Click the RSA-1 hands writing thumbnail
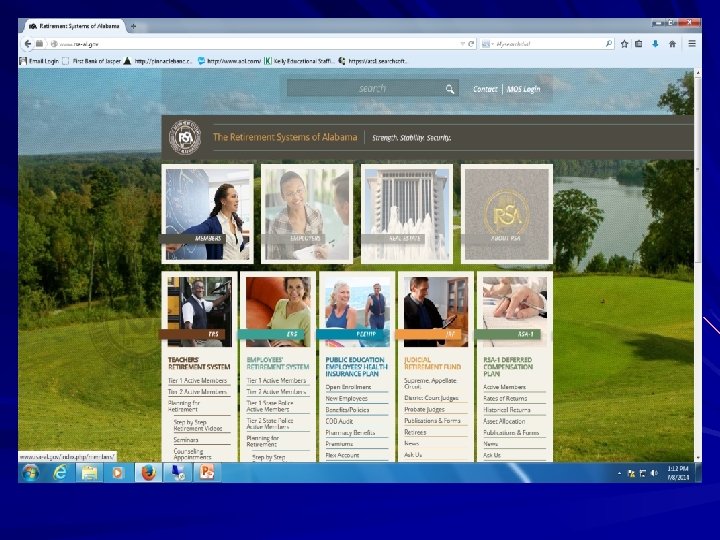720x540 pixels. click(515, 311)
